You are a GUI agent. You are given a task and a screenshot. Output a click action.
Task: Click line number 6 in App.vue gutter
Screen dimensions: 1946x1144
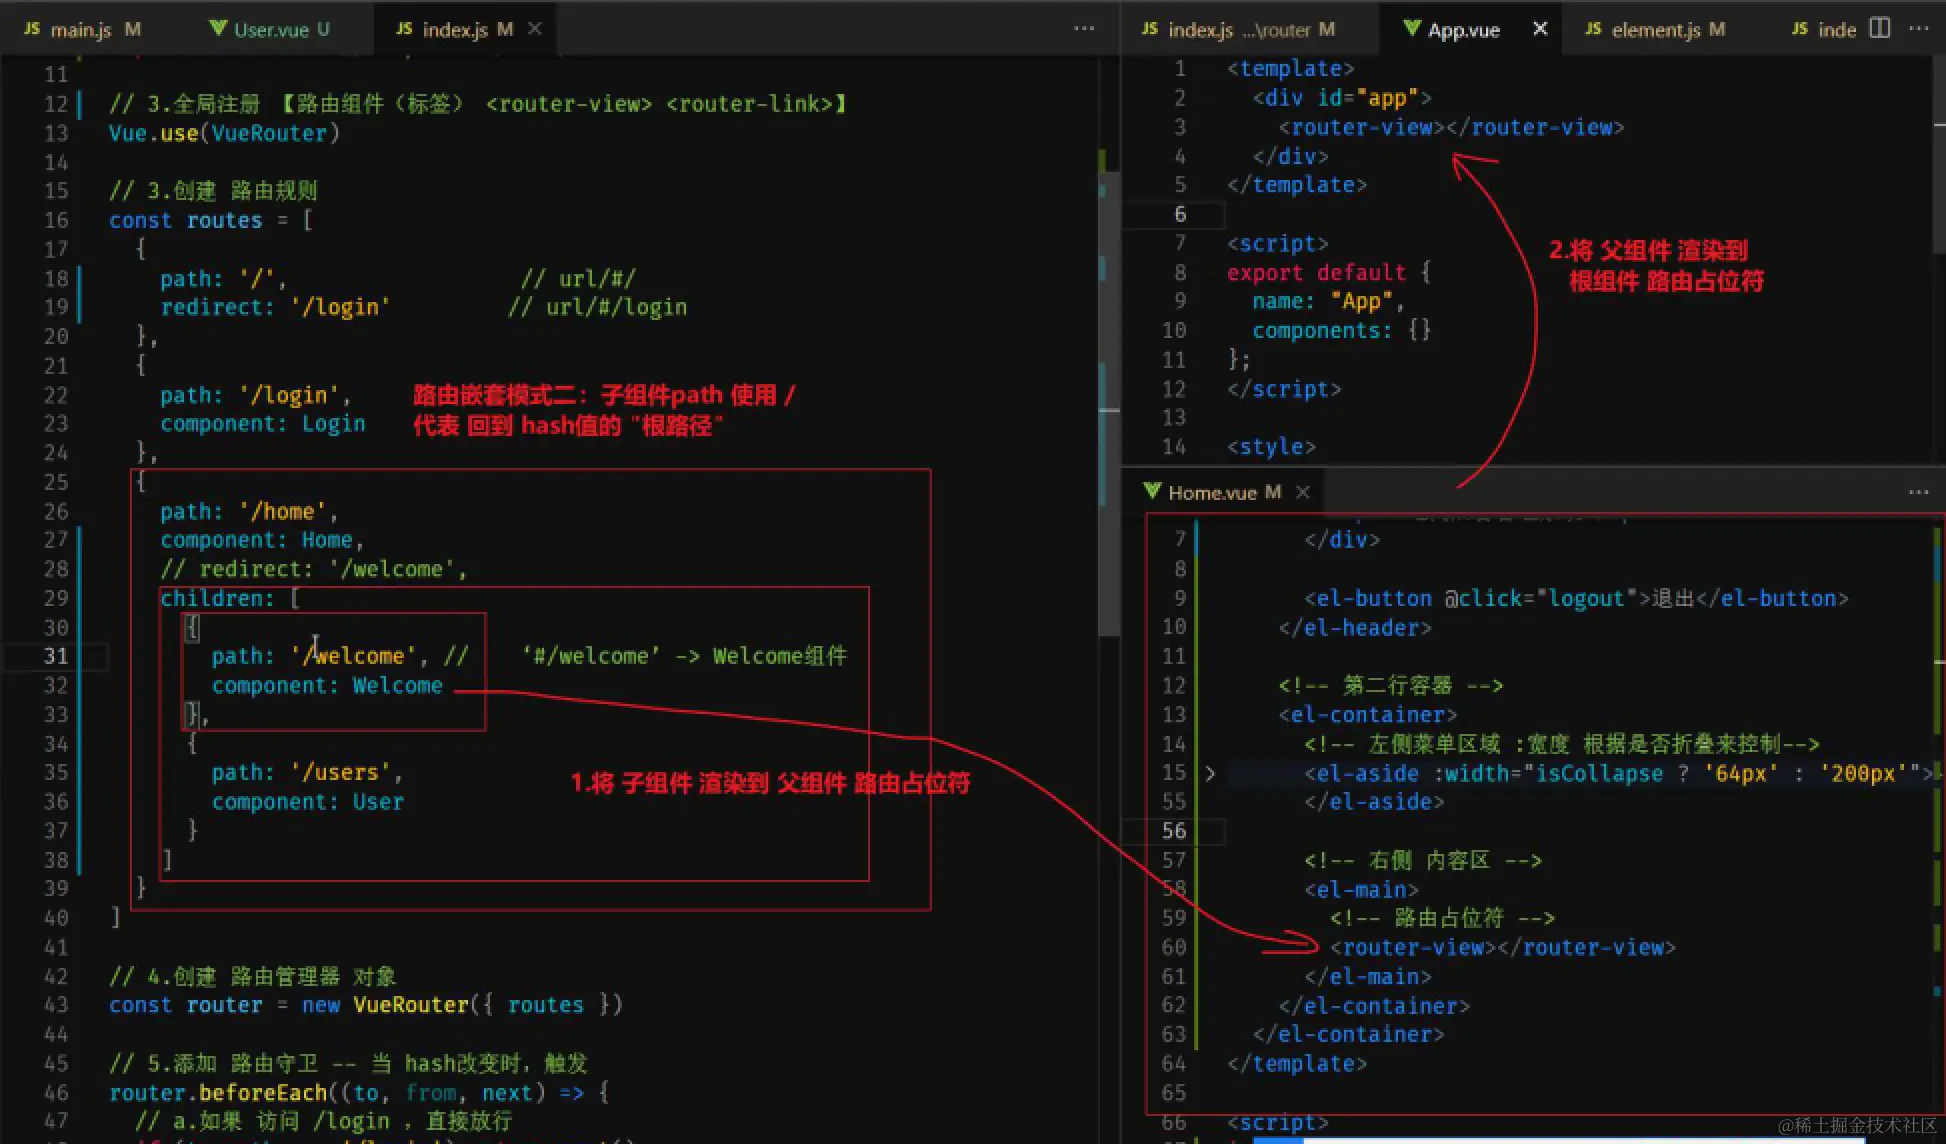(x=1180, y=214)
